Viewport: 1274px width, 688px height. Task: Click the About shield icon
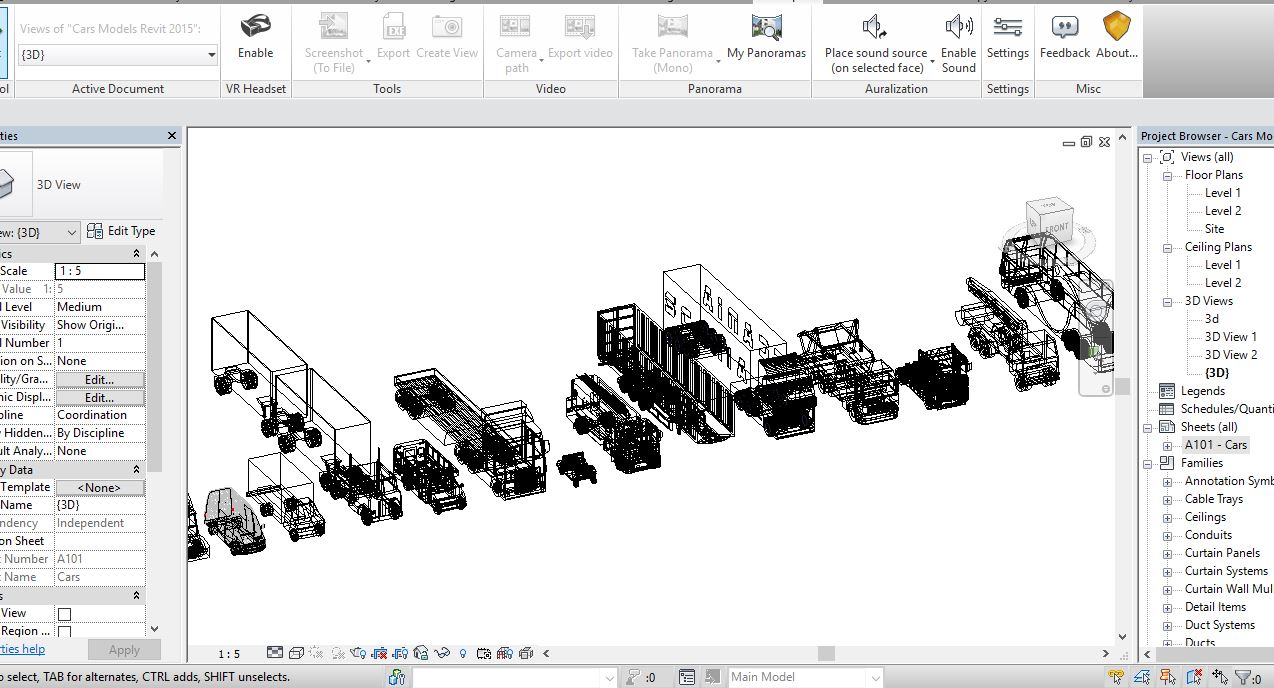(x=1116, y=28)
